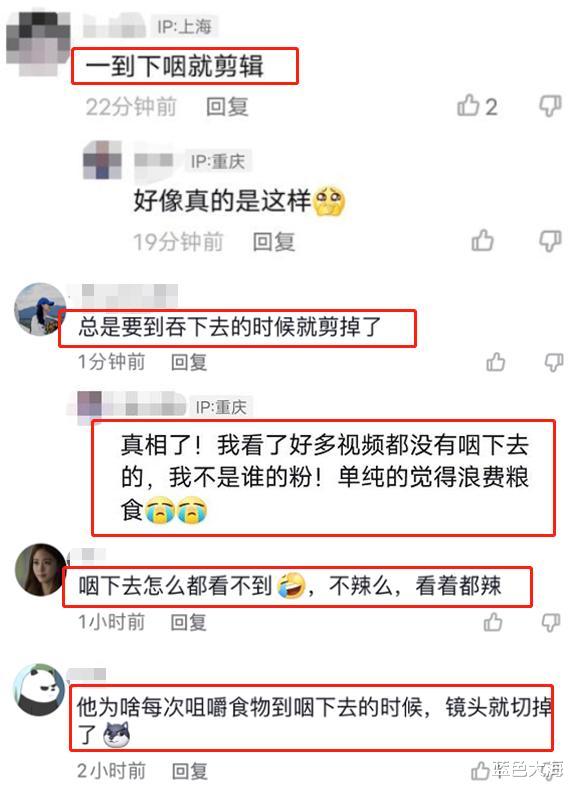Screen dimensions: 573x790
Task: Dislike the '咽下去怎么都看不到' comment
Action: tap(551, 623)
